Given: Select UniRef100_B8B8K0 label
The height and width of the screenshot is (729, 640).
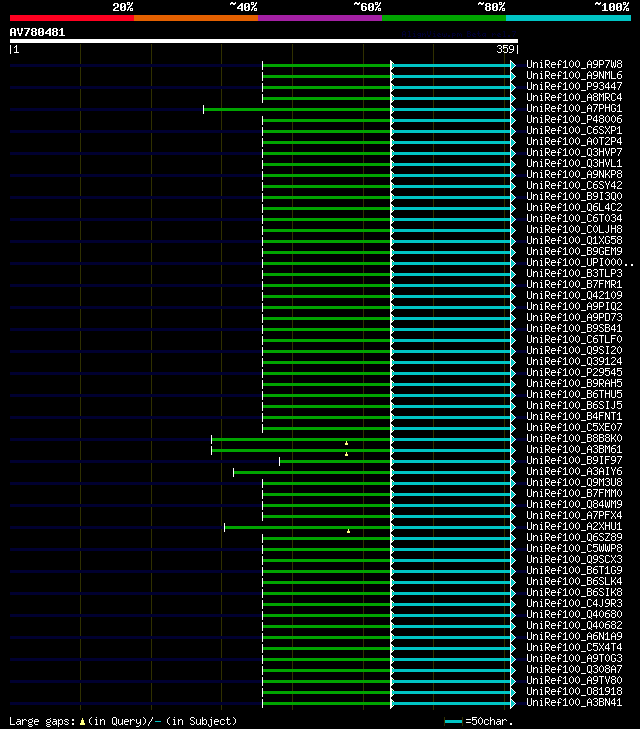Looking at the screenshot, I should [x=574, y=438].
